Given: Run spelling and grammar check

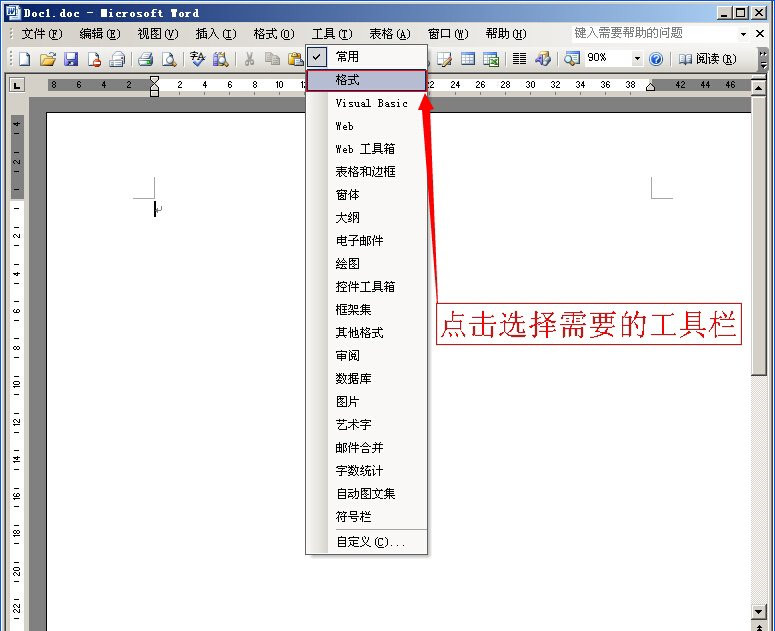Looking at the screenshot, I should (x=198, y=59).
